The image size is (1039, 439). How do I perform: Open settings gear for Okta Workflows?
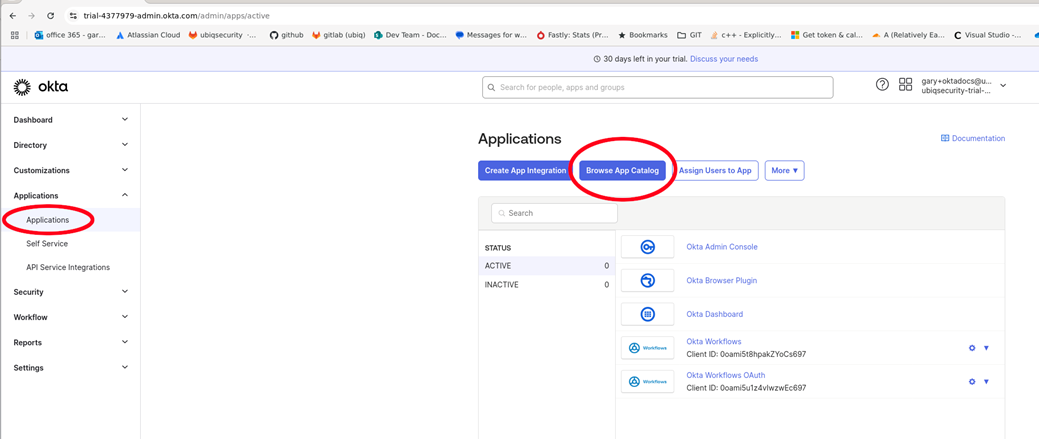pos(972,348)
